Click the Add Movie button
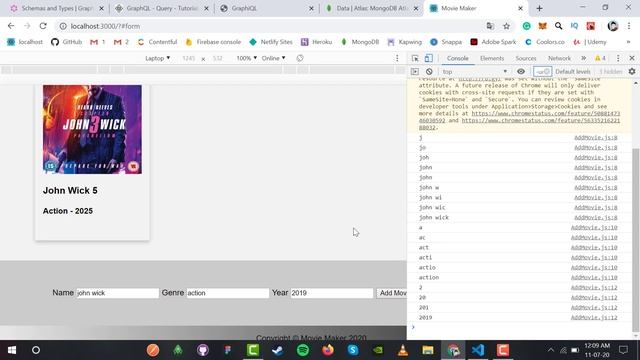The image size is (640, 360). click(x=391, y=293)
